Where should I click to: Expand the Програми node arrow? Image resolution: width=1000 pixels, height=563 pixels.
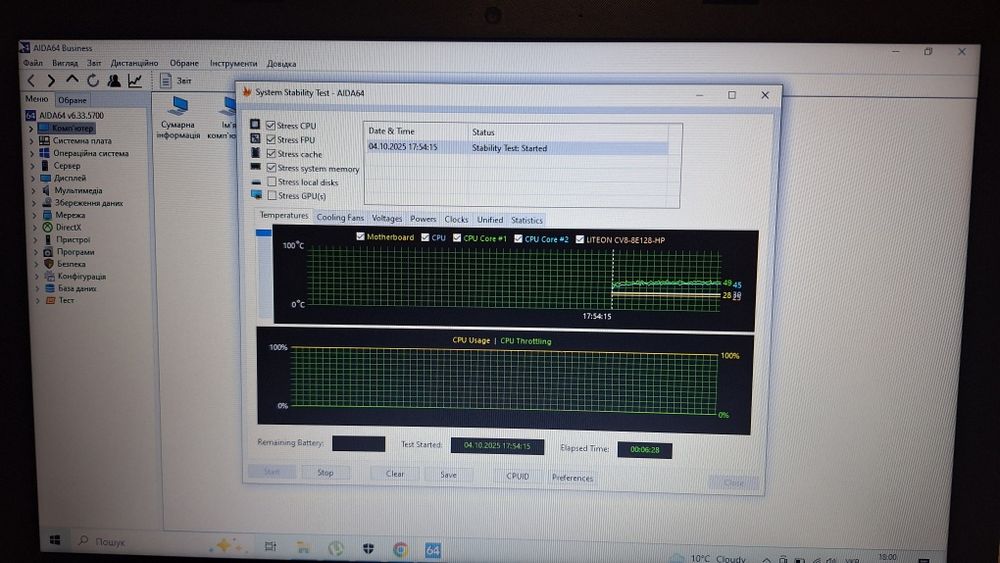pos(36,252)
